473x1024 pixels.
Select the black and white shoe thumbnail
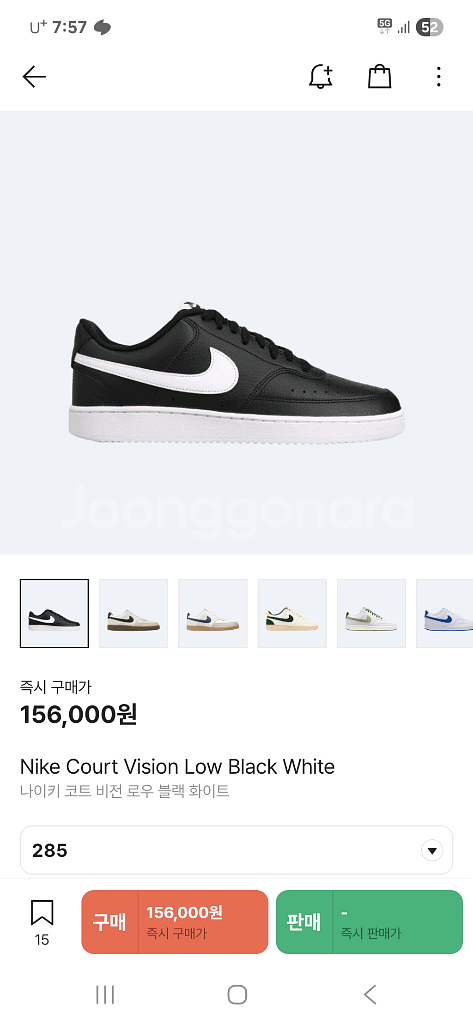click(54, 613)
